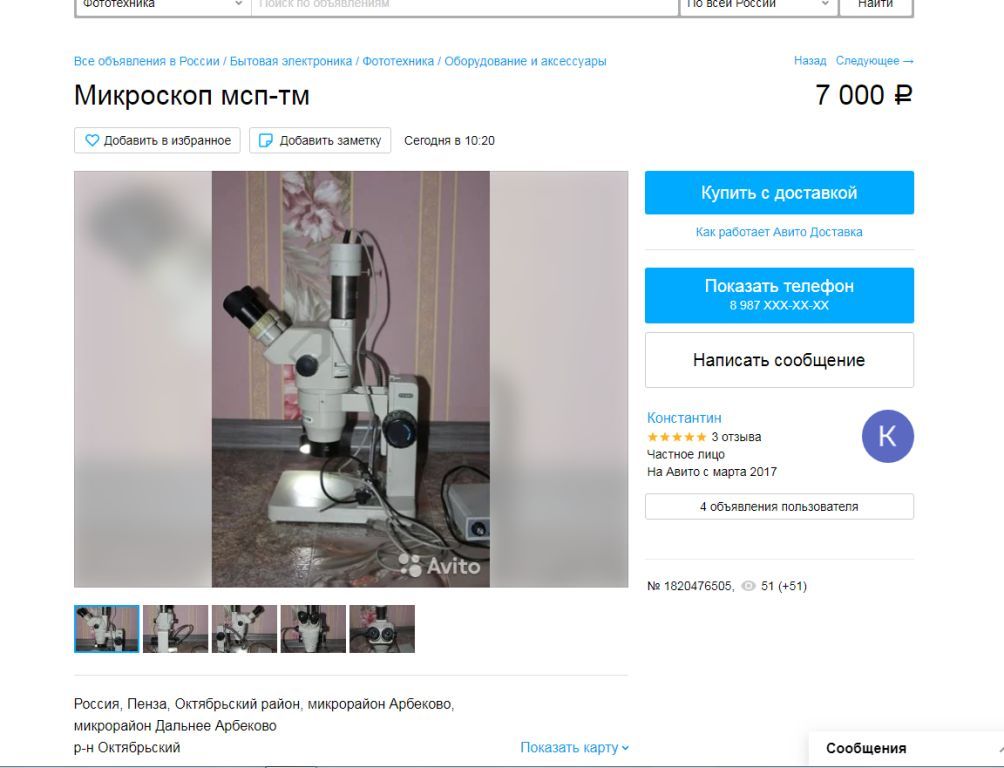The width and height of the screenshot is (1004, 768).
Task: Open Бытовая электроника breadcrumb link
Action: (291, 61)
